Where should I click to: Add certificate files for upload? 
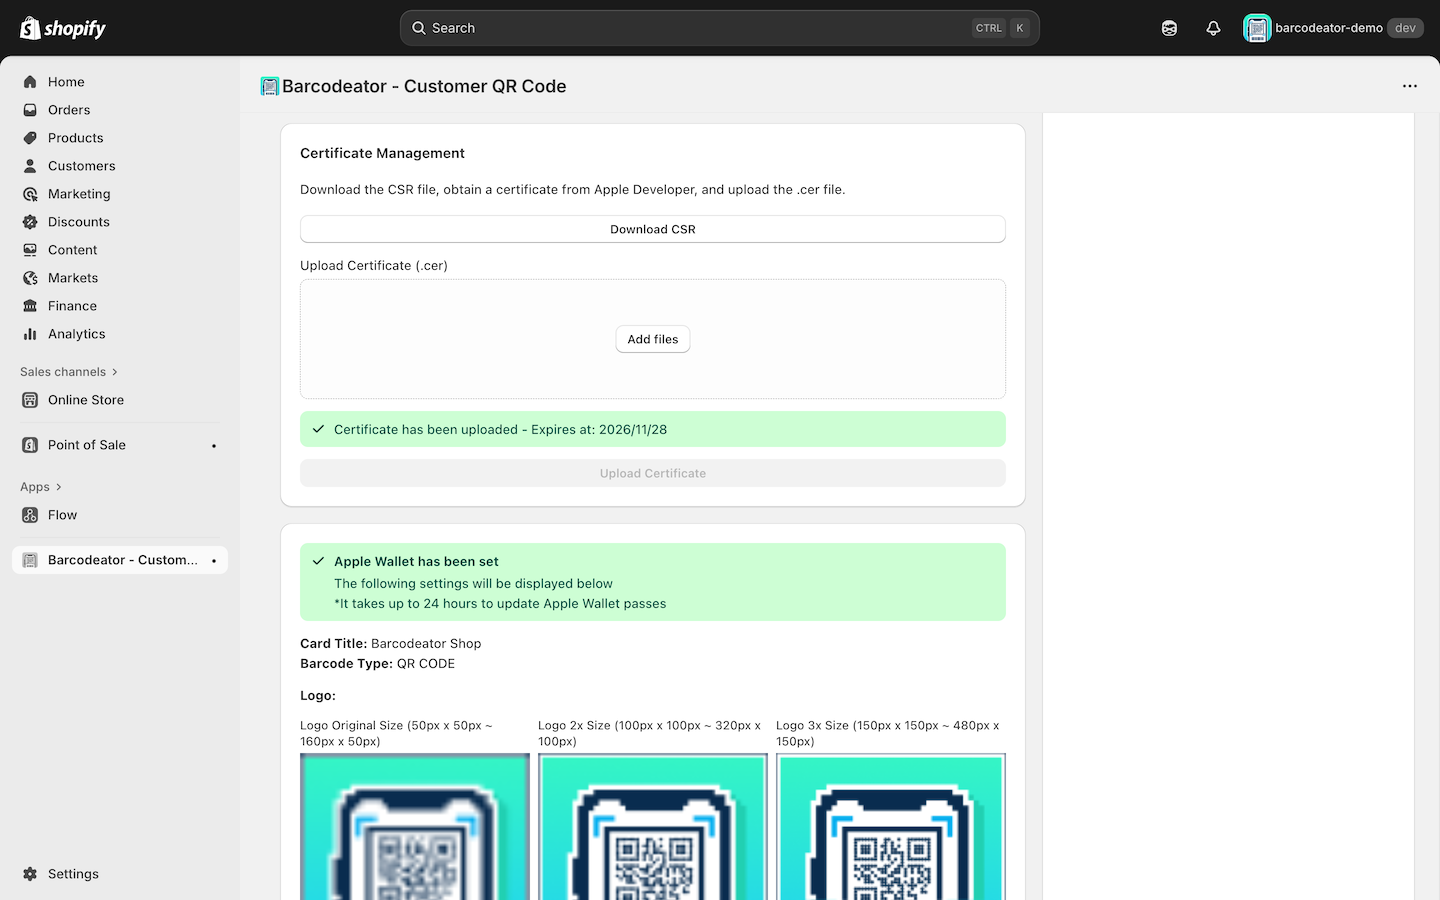point(652,339)
